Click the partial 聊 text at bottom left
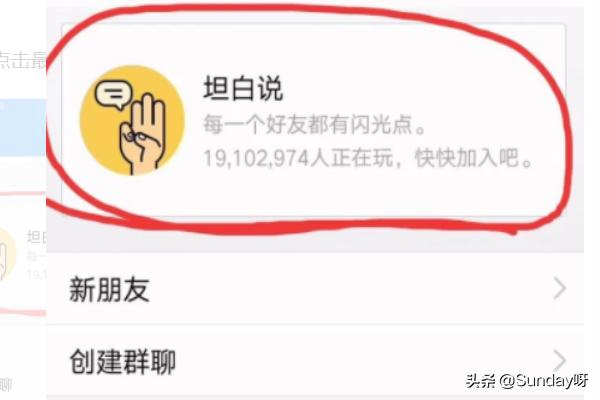 5,384
